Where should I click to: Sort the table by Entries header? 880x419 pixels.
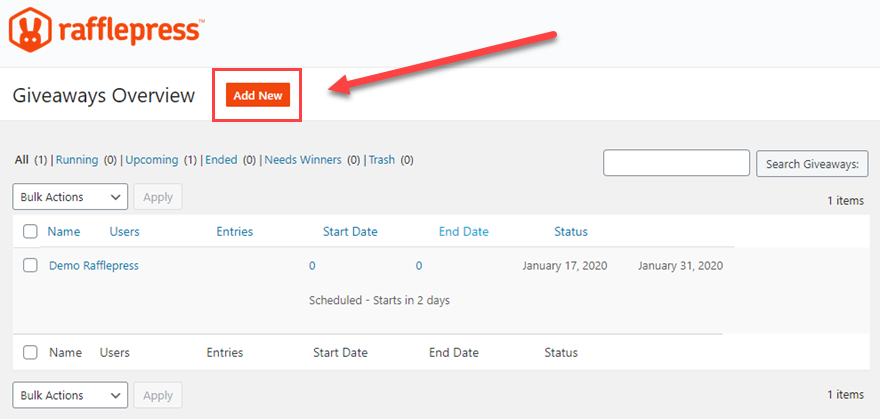click(x=235, y=232)
